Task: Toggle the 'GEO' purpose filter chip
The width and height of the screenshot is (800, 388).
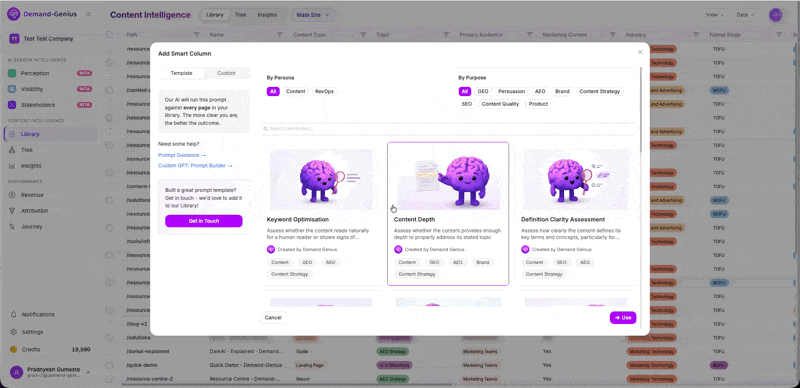Action: (483, 91)
